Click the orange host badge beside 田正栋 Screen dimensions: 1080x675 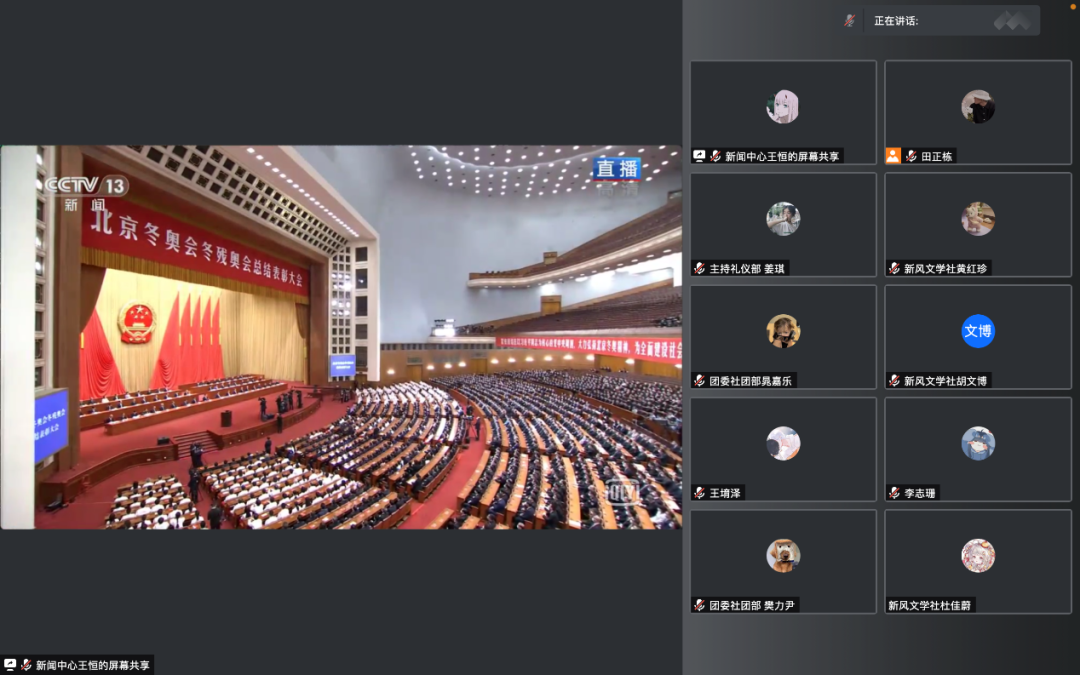tap(893, 156)
